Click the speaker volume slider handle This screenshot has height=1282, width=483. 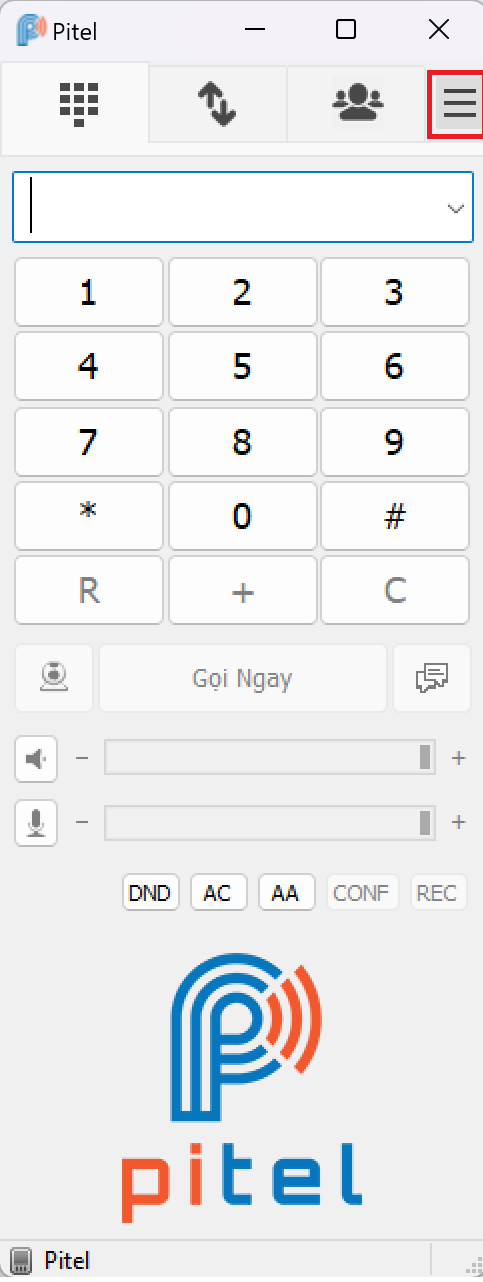click(426, 758)
